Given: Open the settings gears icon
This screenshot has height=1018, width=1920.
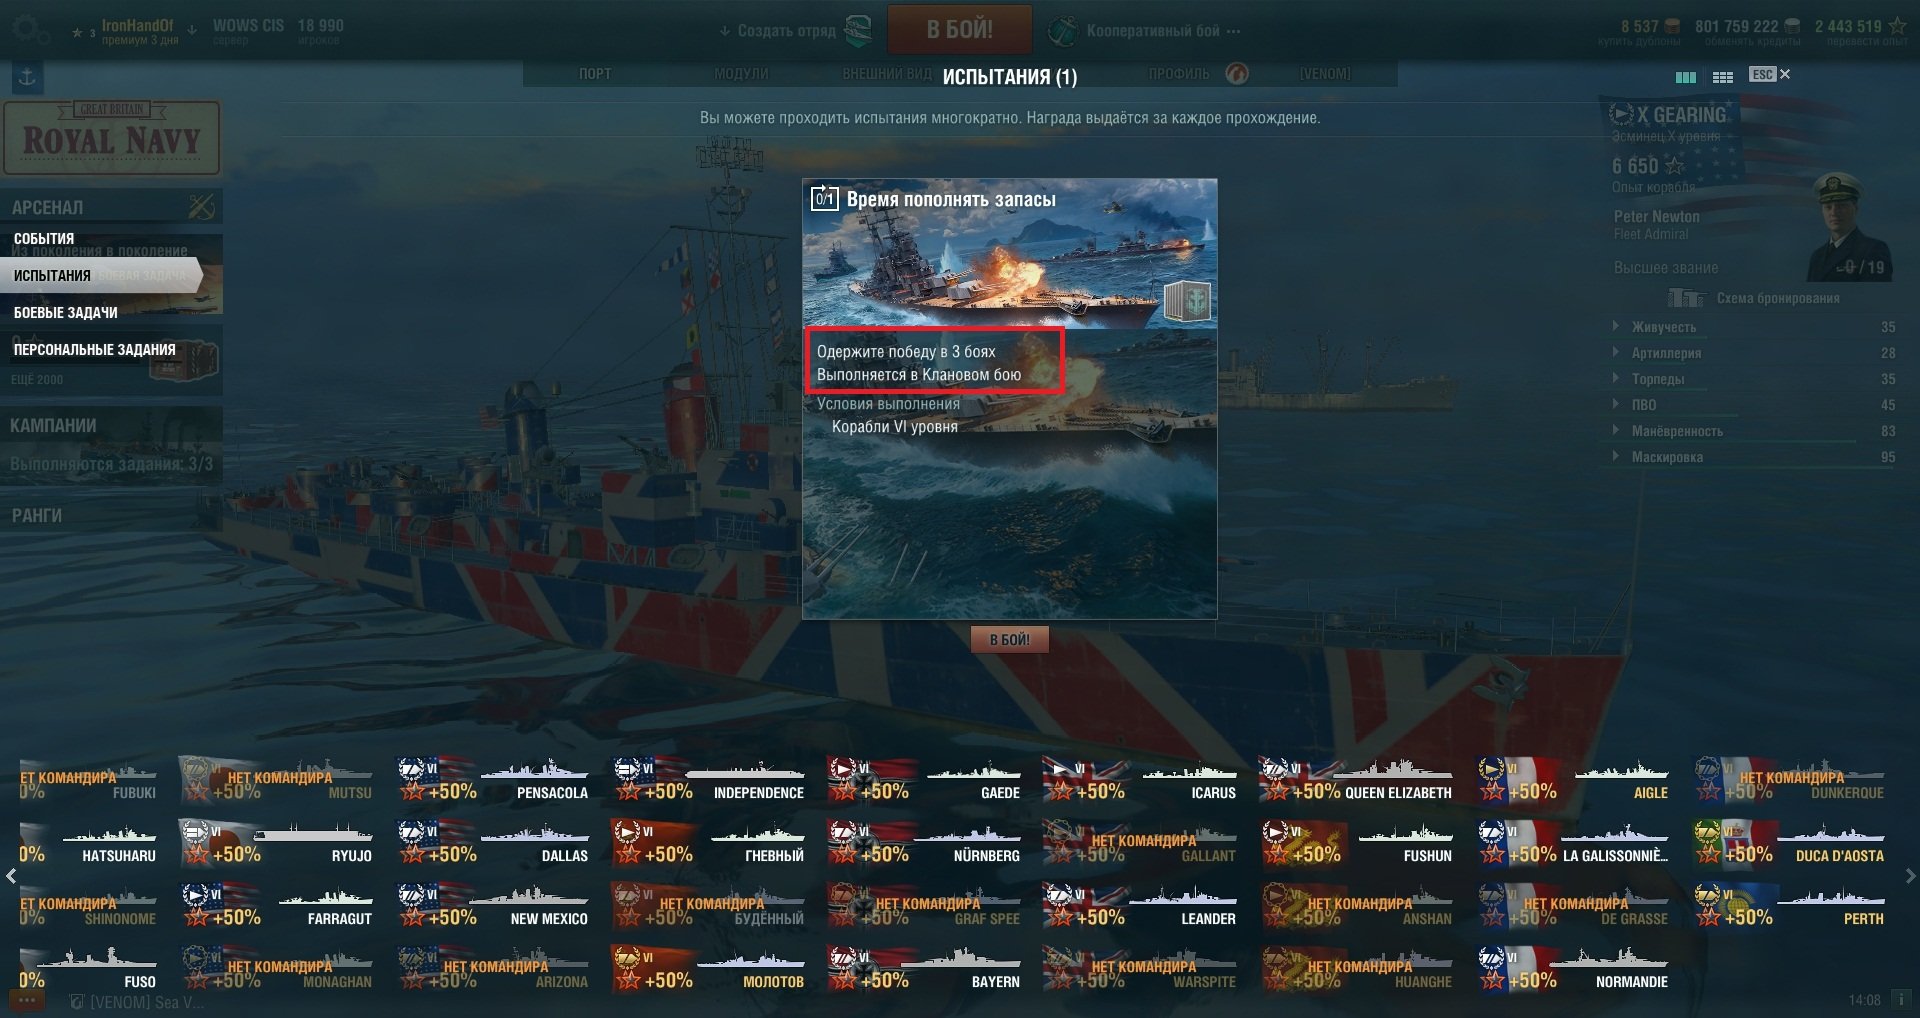Looking at the screenshot, I should 28,29.
